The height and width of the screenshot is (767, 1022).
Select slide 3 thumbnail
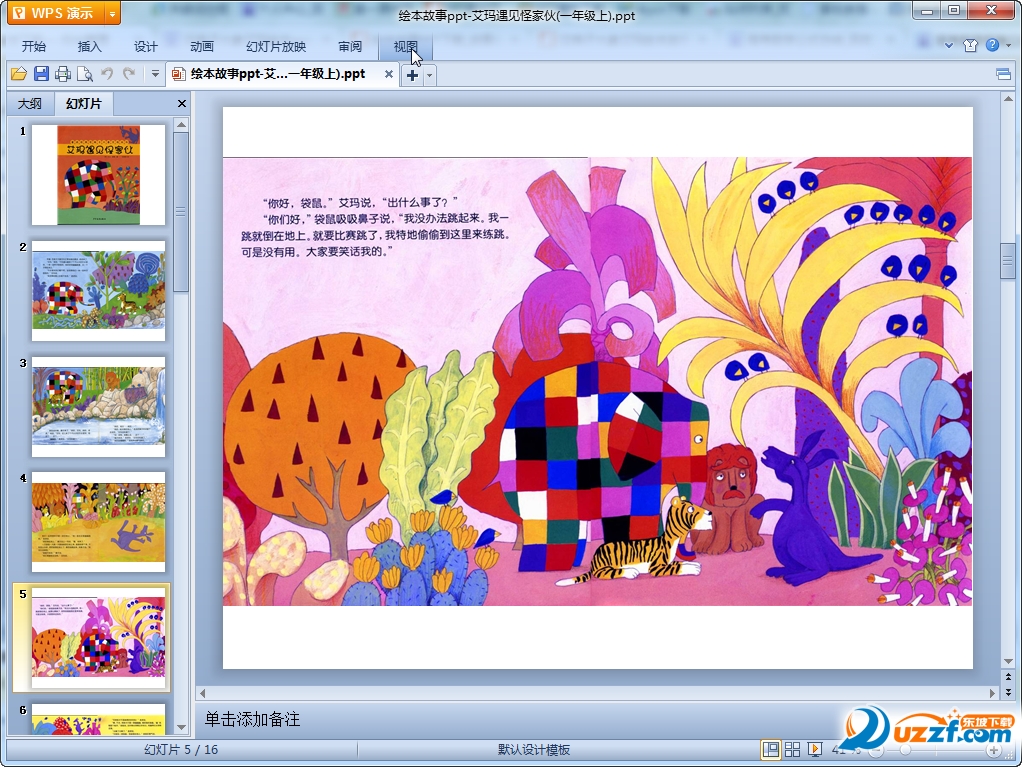pos(98,407)
